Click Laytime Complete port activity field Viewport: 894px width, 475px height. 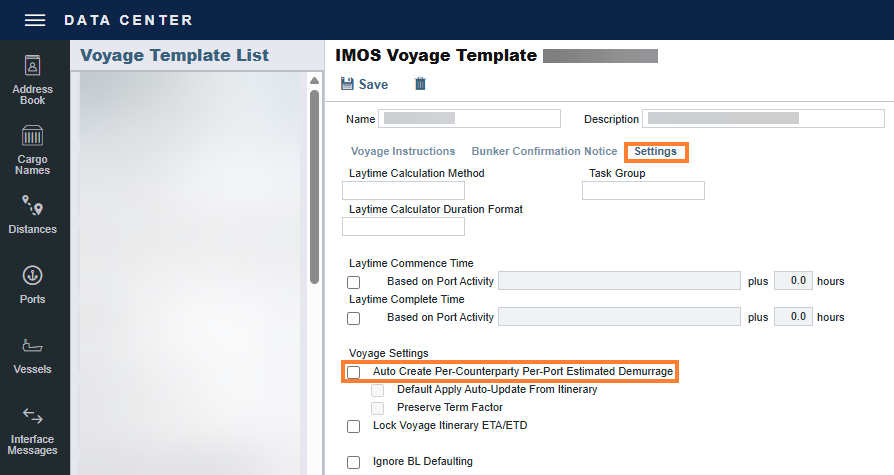click(619, 316)
